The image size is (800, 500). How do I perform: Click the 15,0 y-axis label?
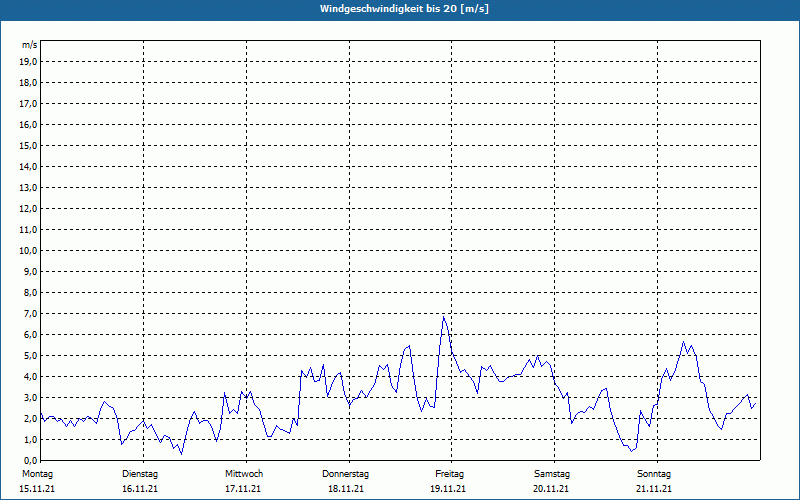29,145
